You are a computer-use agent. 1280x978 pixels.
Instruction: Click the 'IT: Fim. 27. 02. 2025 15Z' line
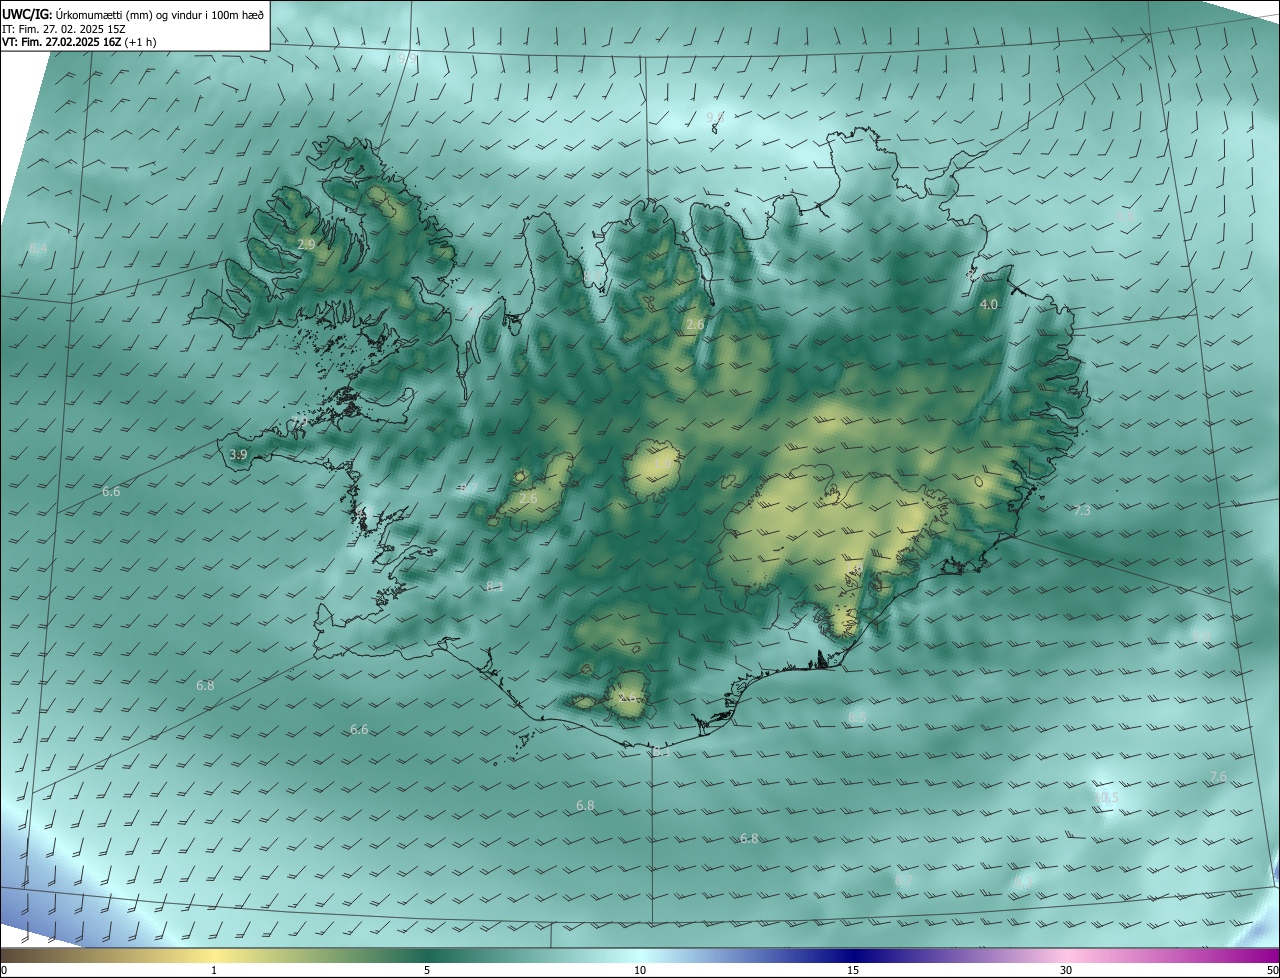[x=64, y=29]
